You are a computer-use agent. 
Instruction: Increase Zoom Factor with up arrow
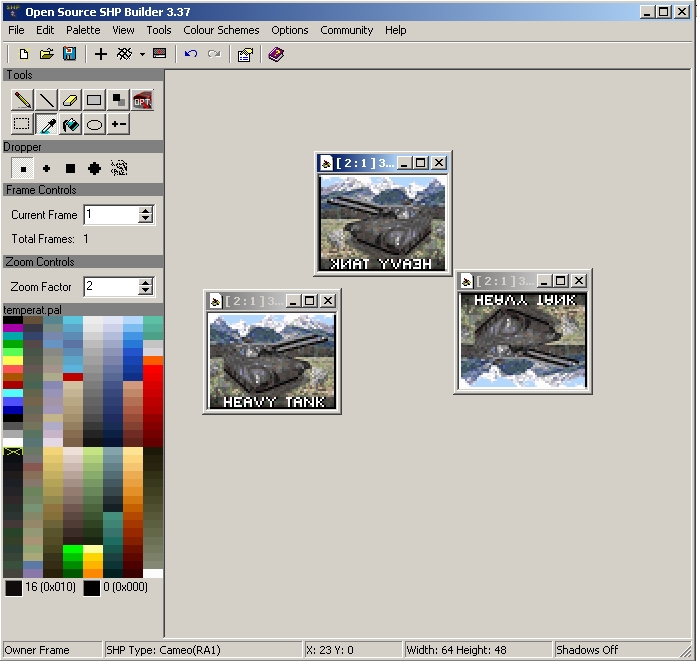(145, 282)
